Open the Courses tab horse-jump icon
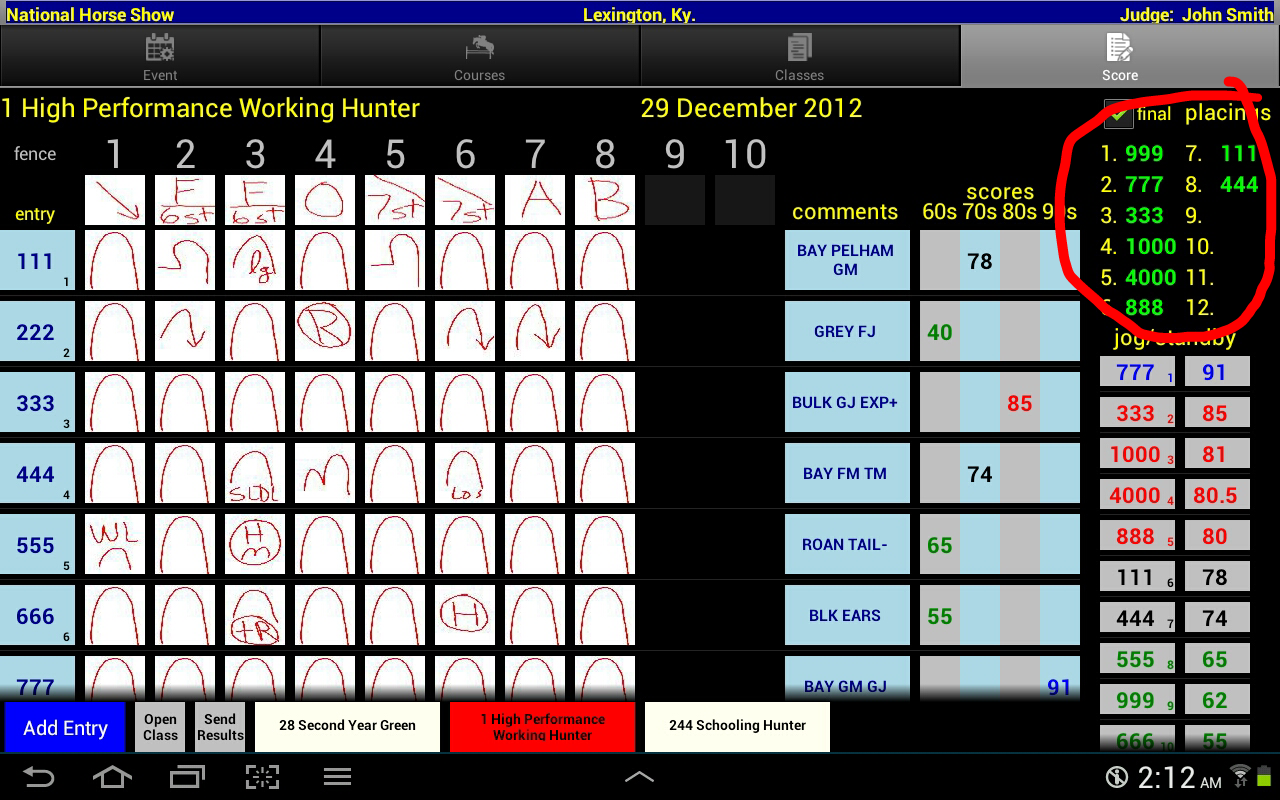 (479, 48)
